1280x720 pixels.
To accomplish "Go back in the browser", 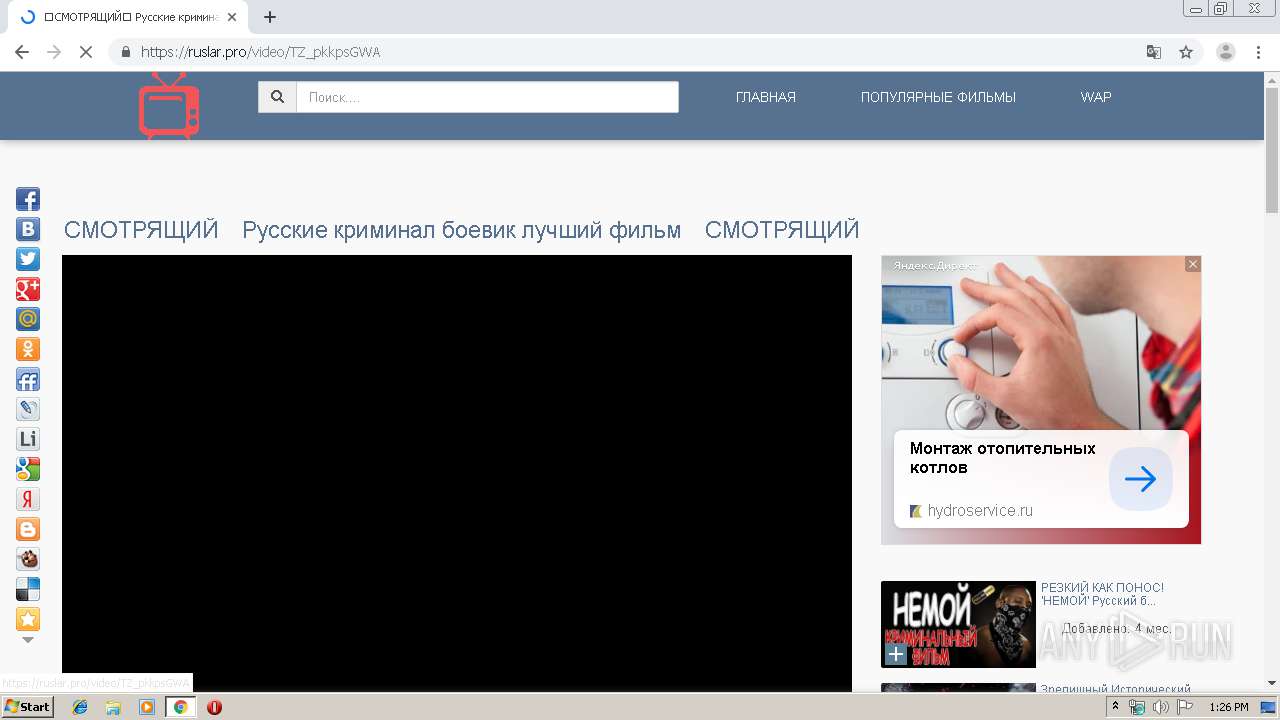I will pos(22,52).
